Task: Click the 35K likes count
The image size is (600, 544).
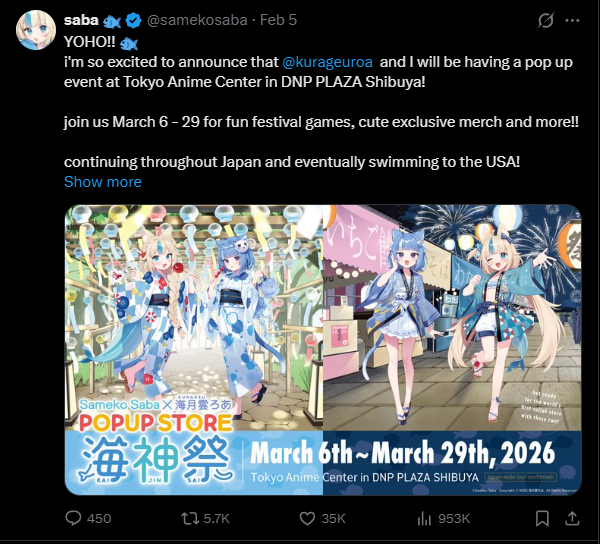Action: click(333, 519)
